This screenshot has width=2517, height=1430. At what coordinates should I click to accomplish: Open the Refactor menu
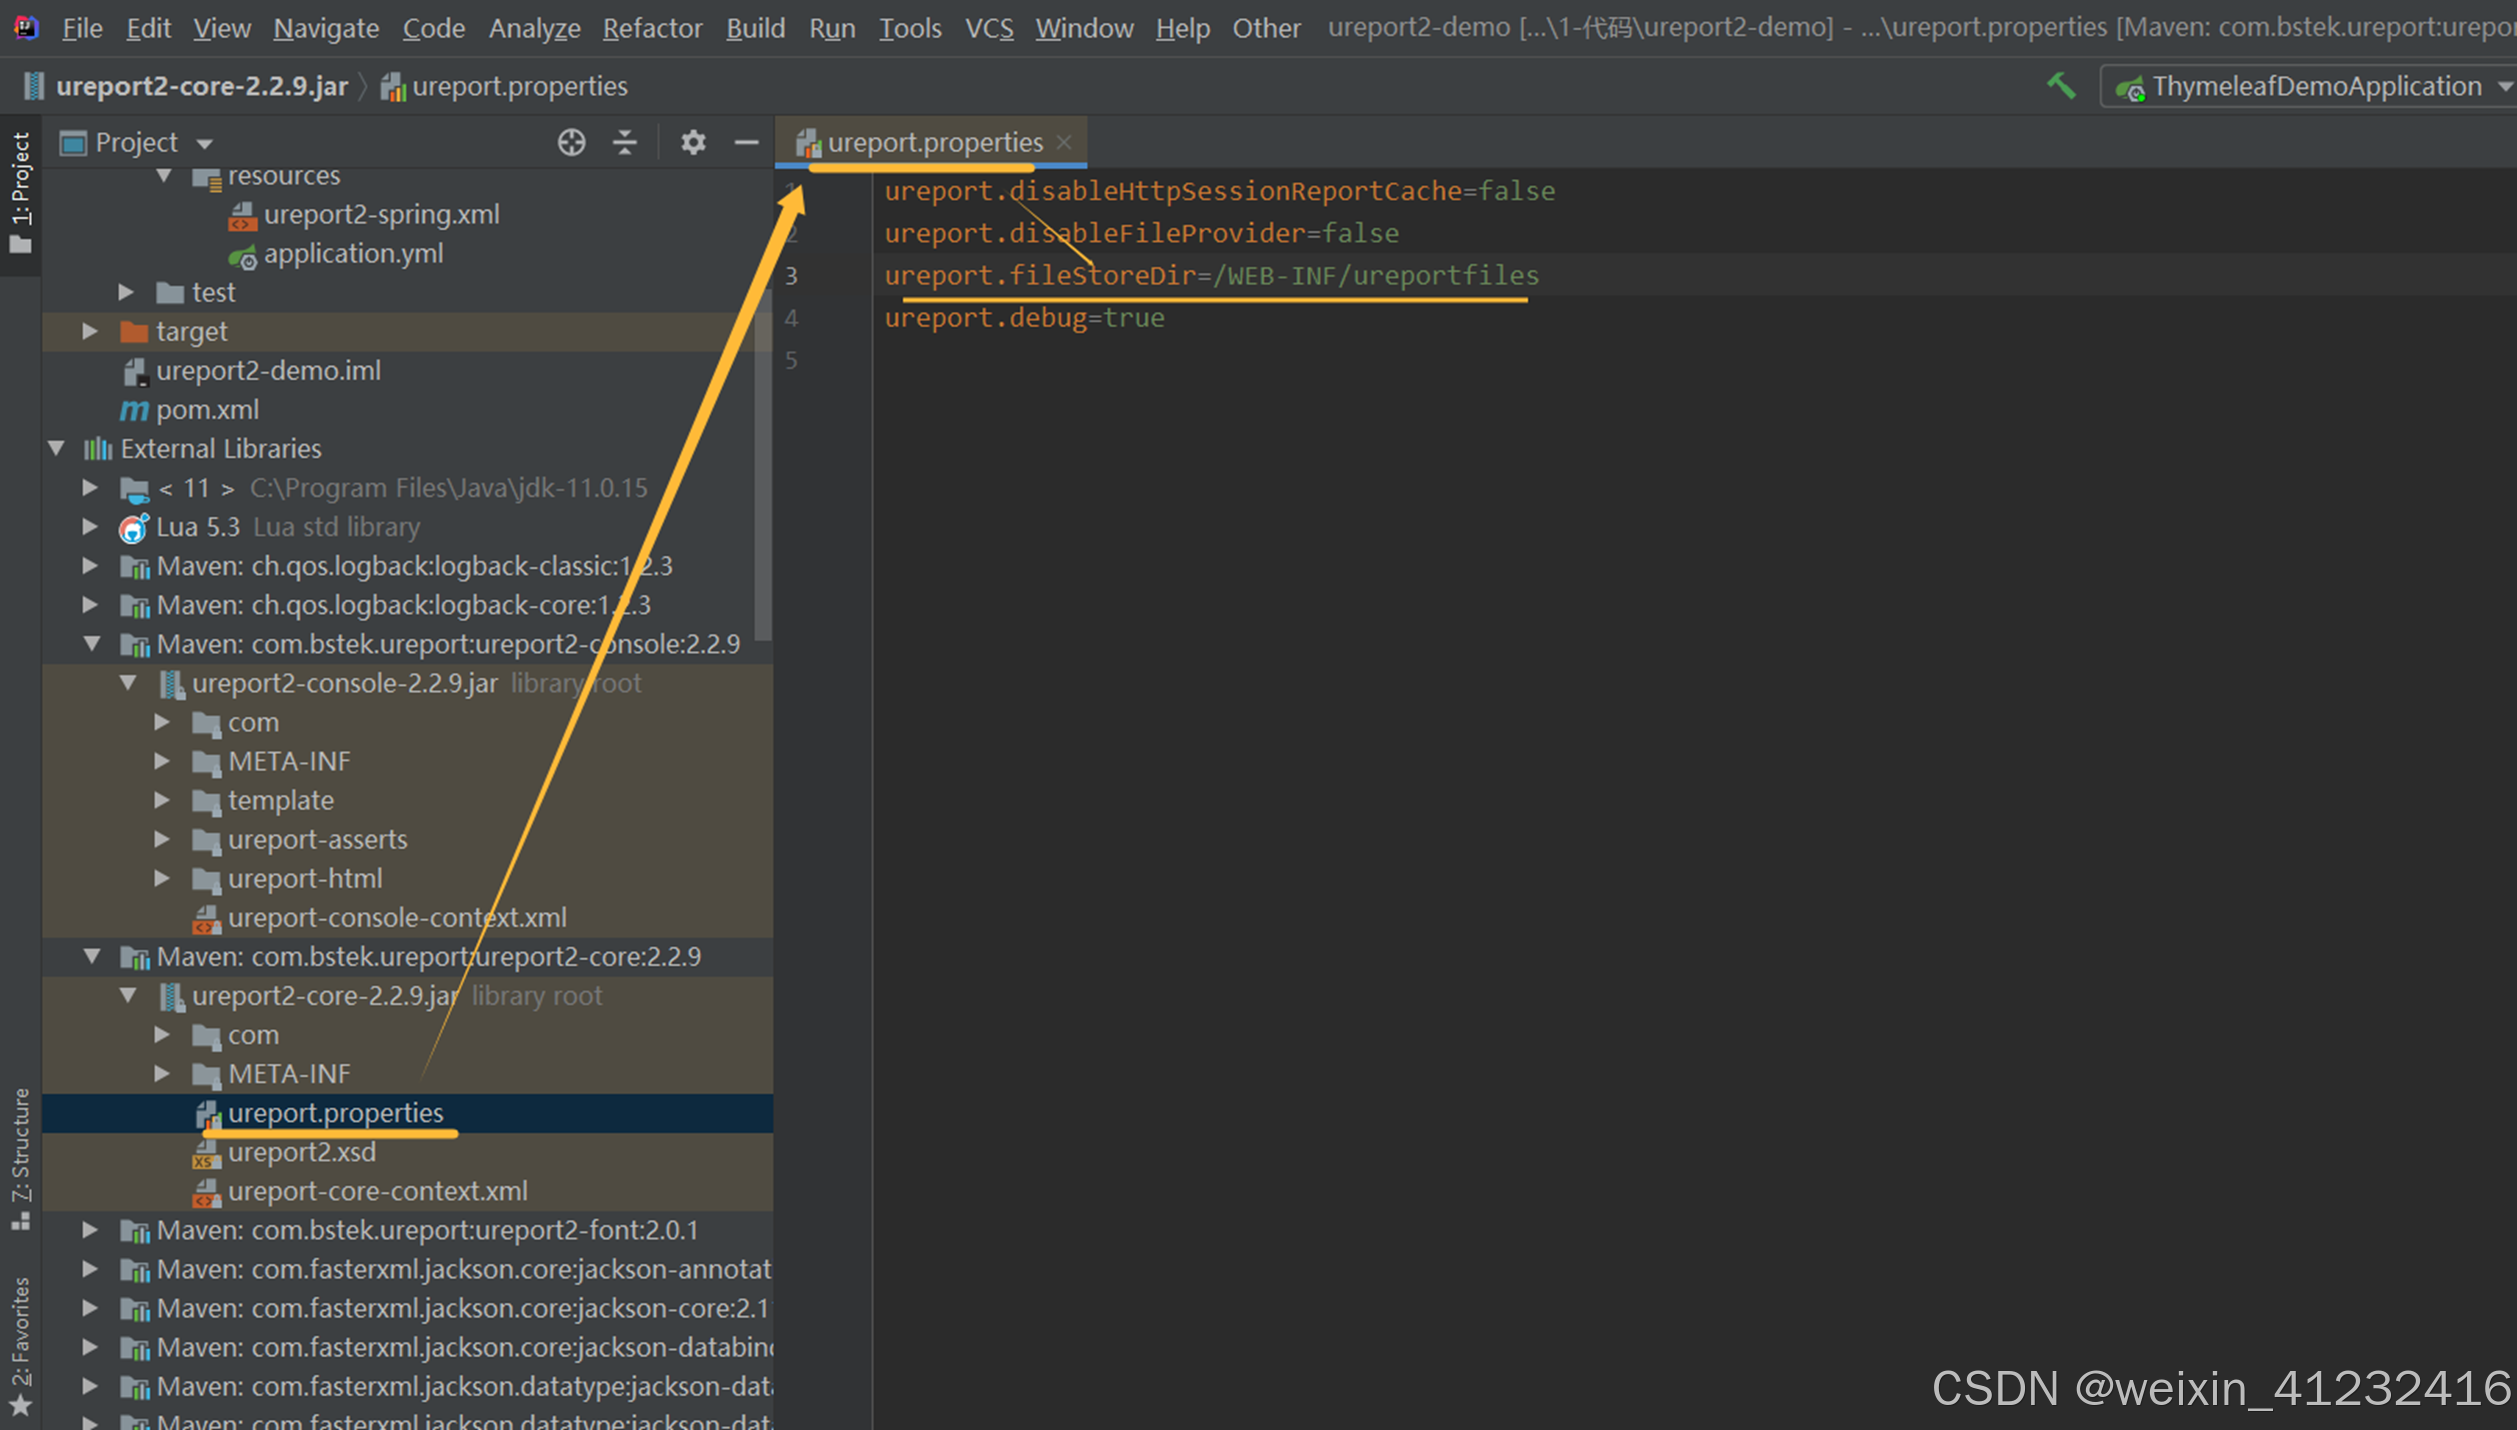(x=652, y=28)
